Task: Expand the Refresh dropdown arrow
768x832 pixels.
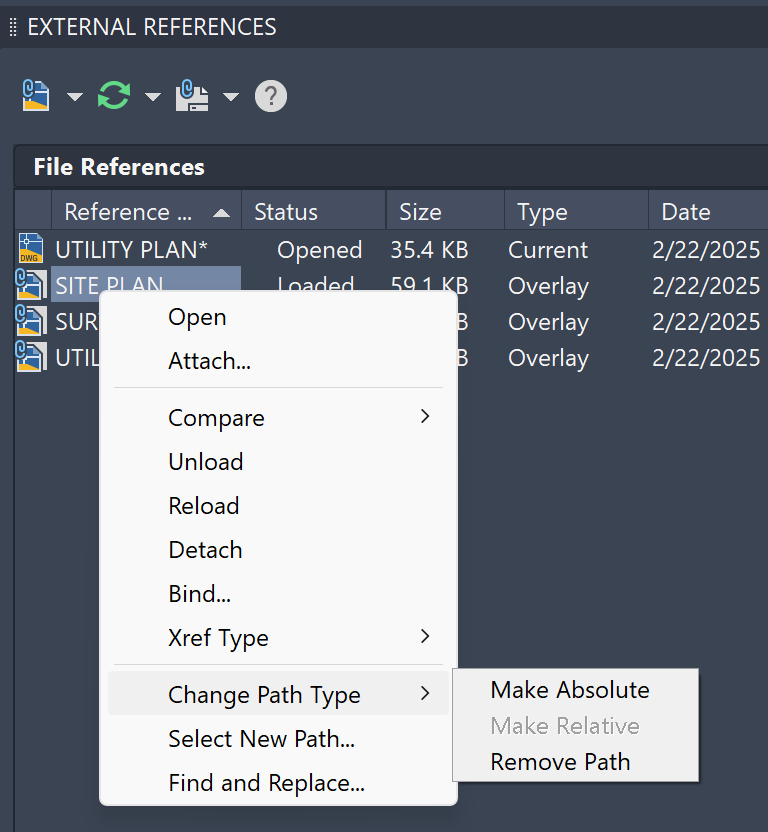Action: click(152, 97)
